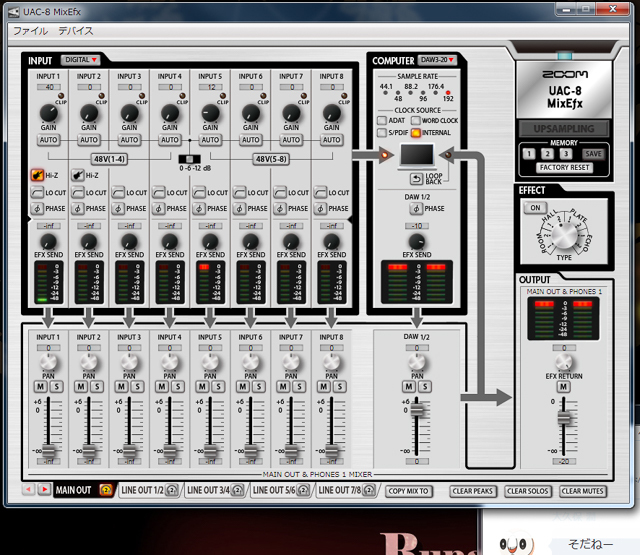Select the ADAT clock source checkbox

click(382, 120)
